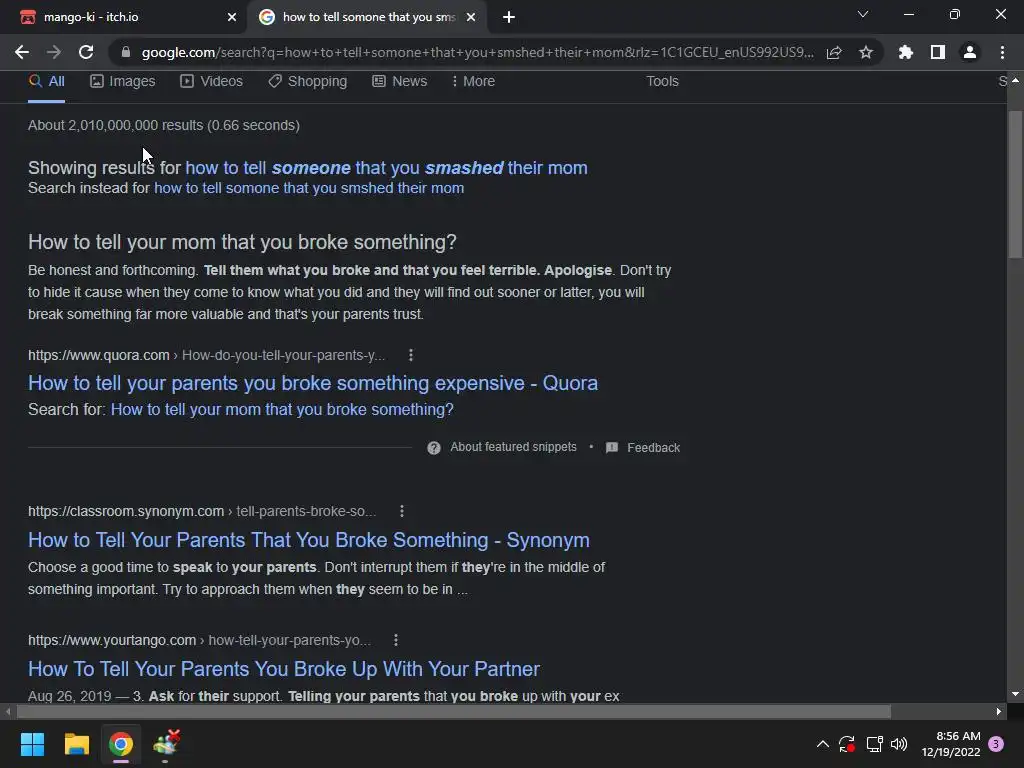Click the featured snippet question mark icon
Screen dimensions: 1024x768
(x=434, y=448)
